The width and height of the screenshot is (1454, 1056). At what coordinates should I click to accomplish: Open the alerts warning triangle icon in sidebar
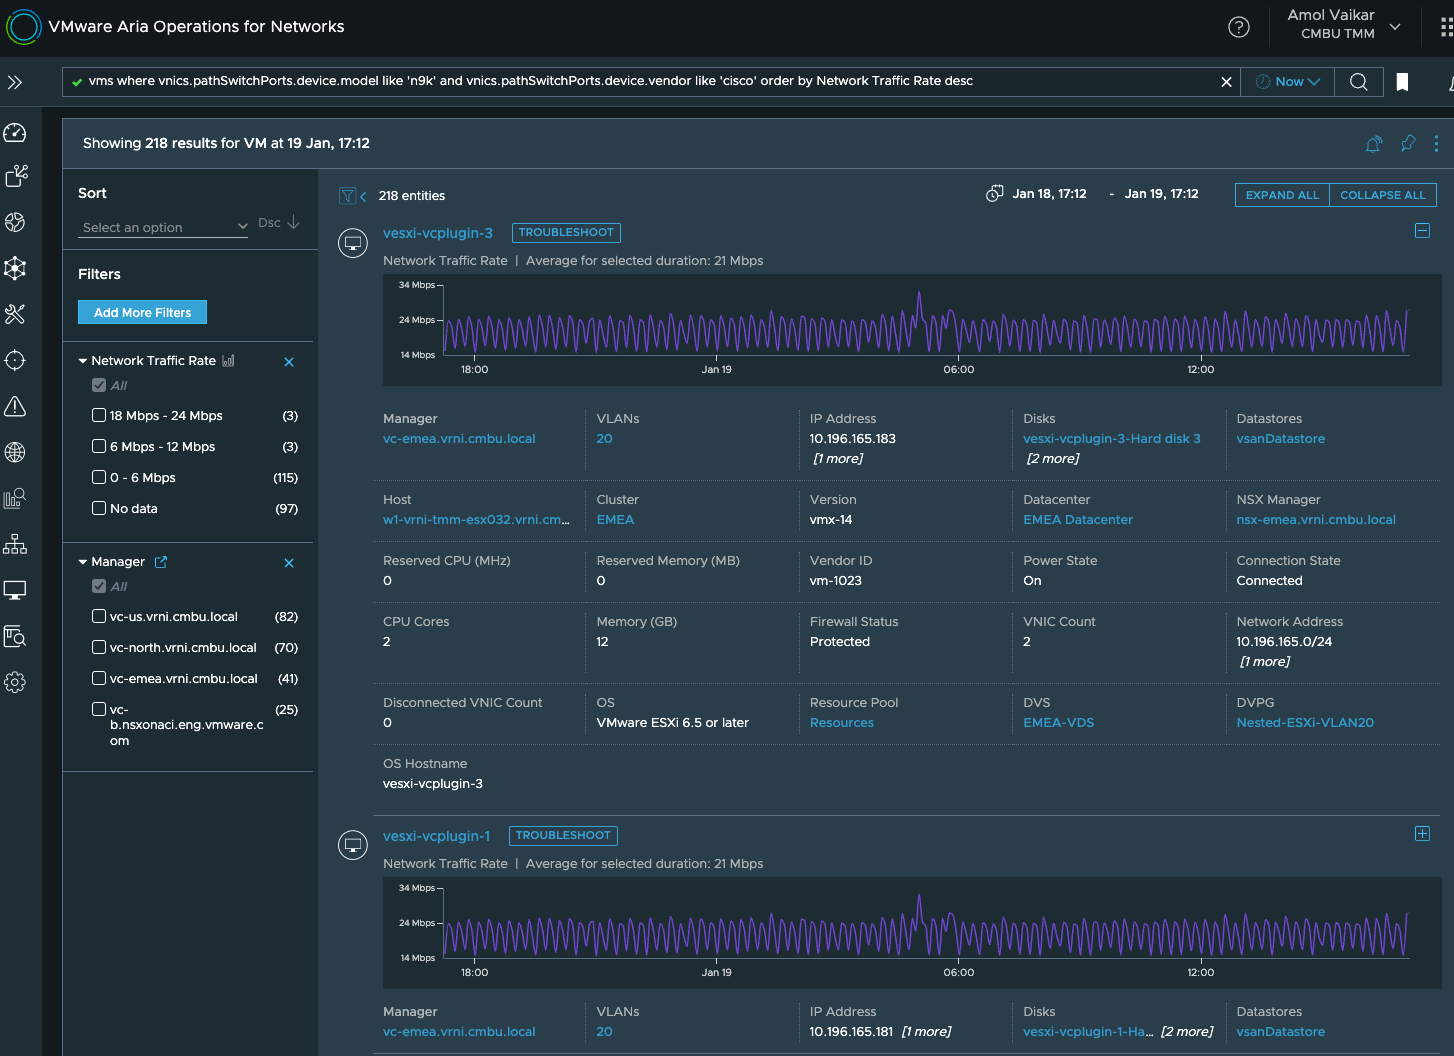pos(15,406)
